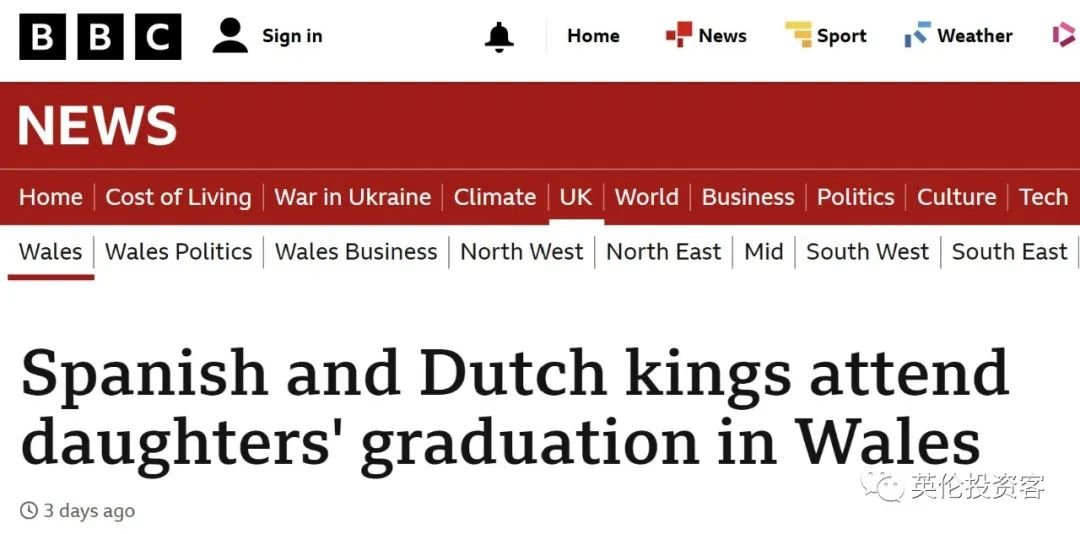The image size is (1080, 534).
Task: Open the Sign in link
Action: (292, 36)
